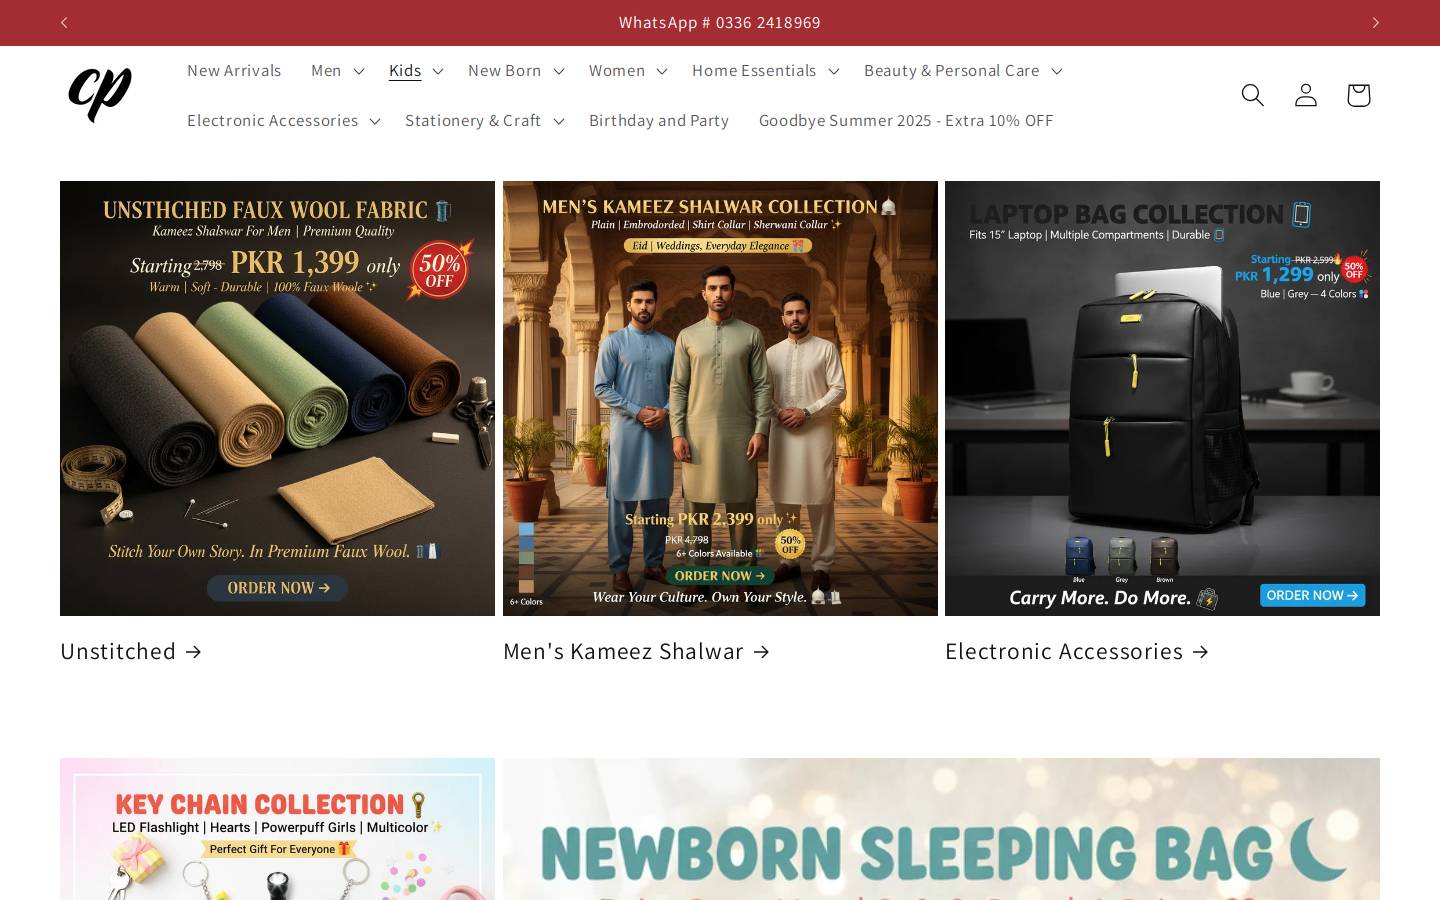Click the Men's Kameez Shalwar link
This screenshot has height=900, width=1440.
point(637,651)
